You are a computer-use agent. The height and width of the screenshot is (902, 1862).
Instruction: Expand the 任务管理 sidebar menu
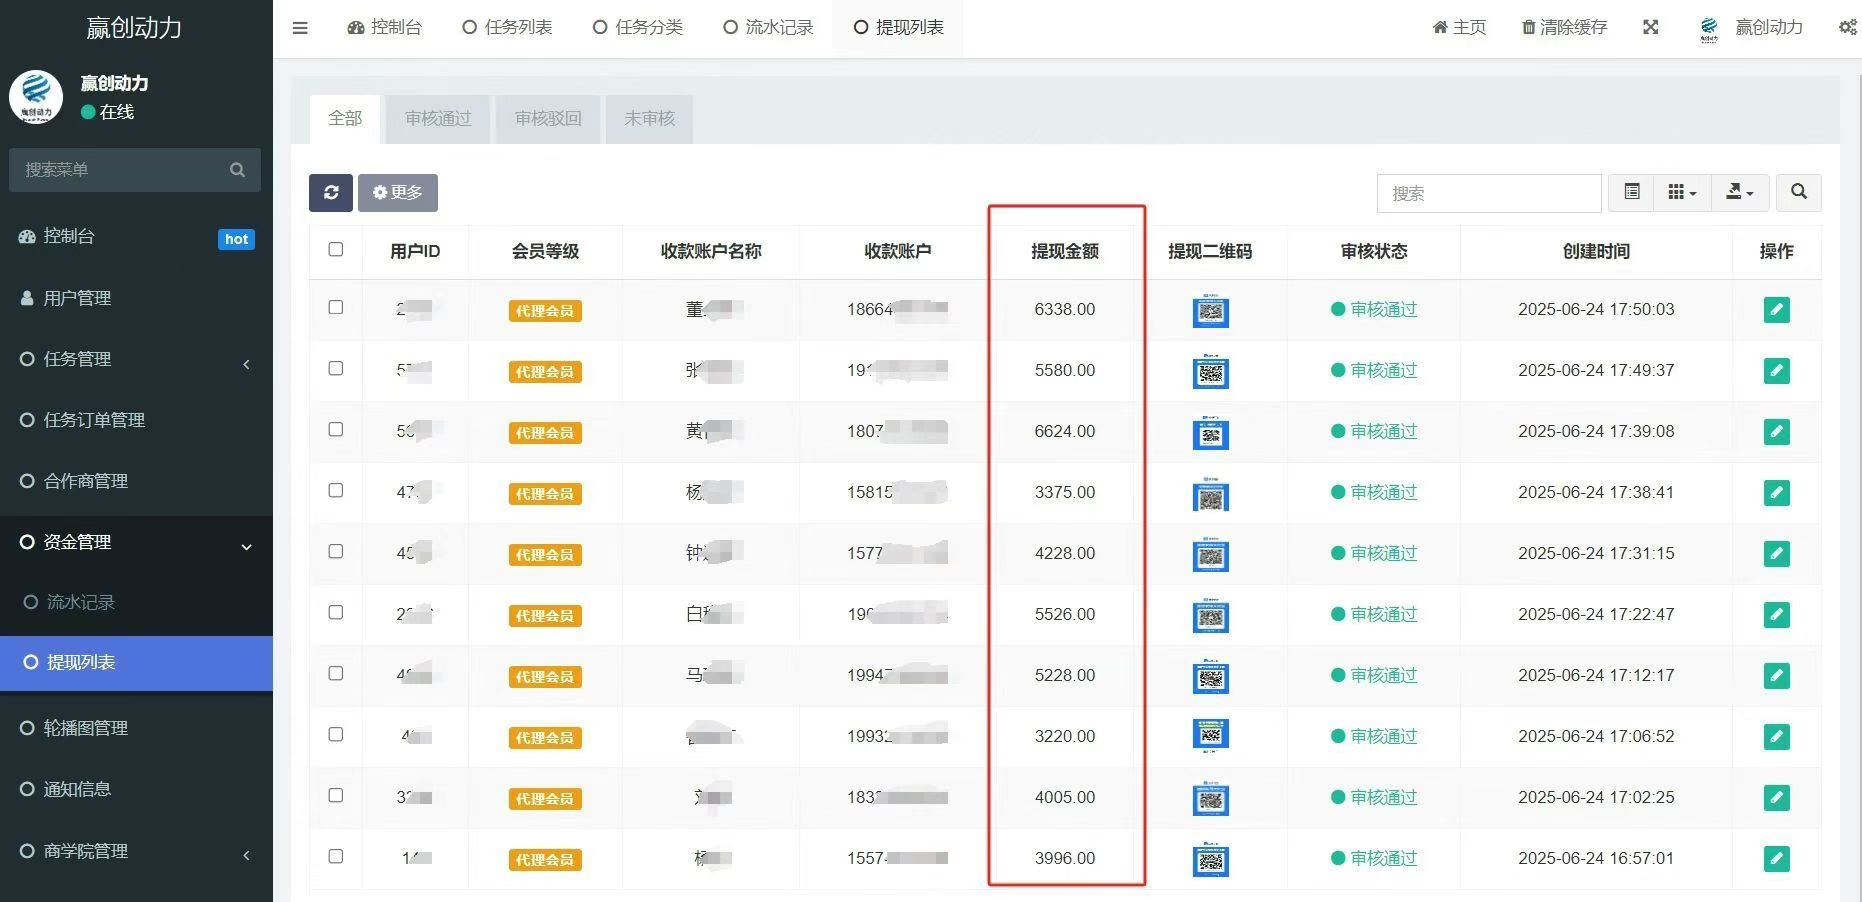136,359
